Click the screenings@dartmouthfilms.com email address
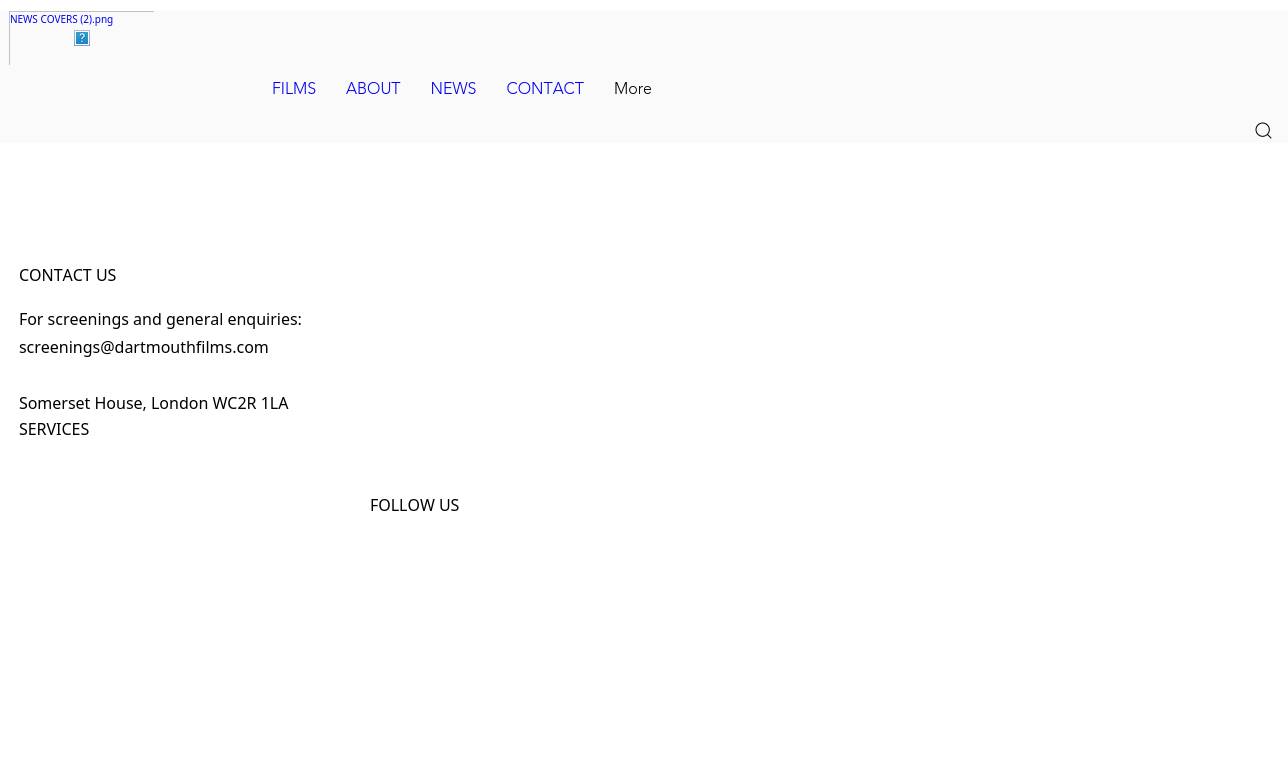The width and height of the screenshot is (1288, 768). pos(143,347)
